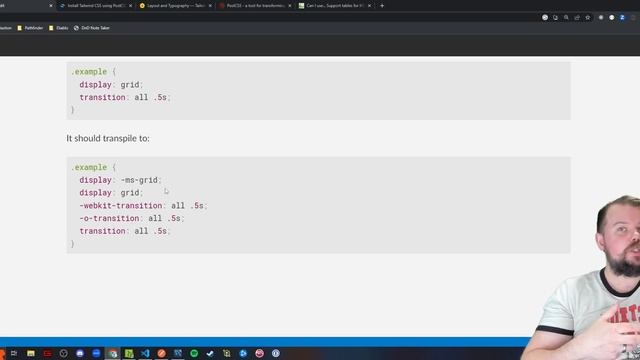Screen dimensions: 640x360
Task: Open the Pathfinder bookmark folder
Action: click(x=30, y=28)
